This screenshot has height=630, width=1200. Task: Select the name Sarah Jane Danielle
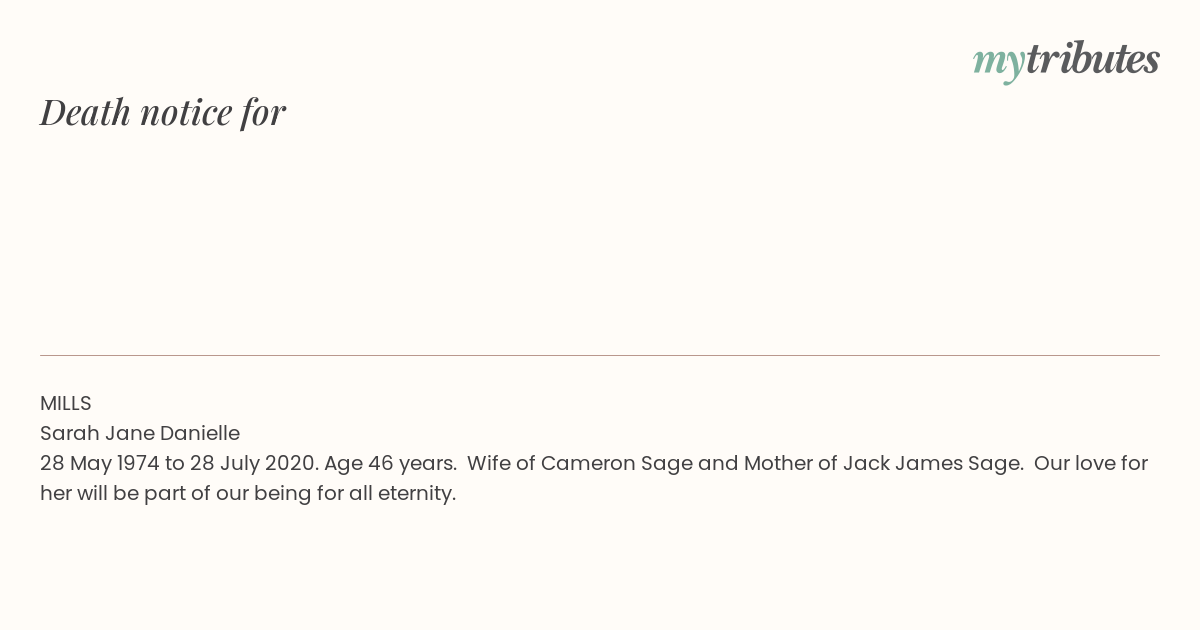click(140, 433)
